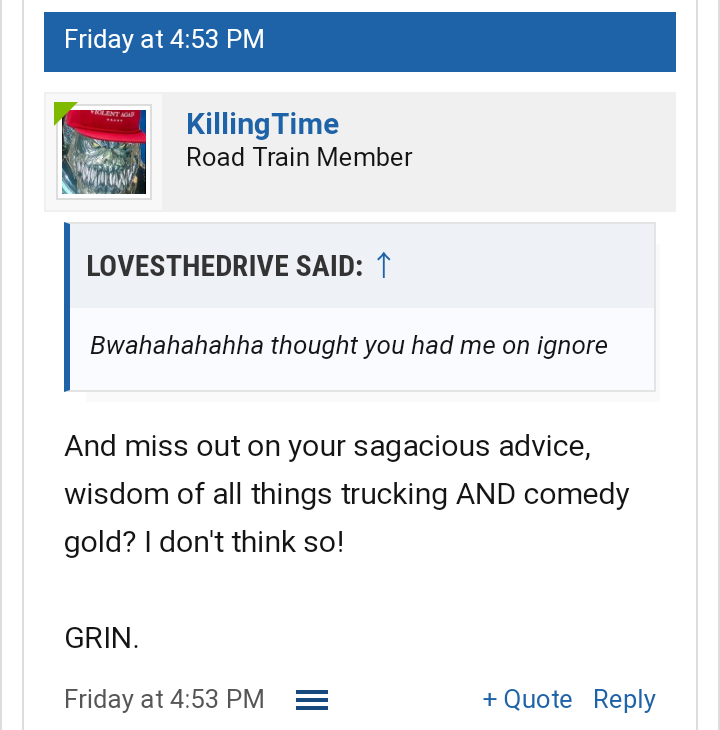Open the post permalink timestamp at bottom
This screenshot has width=720, height=730.
tap(164, 700)
